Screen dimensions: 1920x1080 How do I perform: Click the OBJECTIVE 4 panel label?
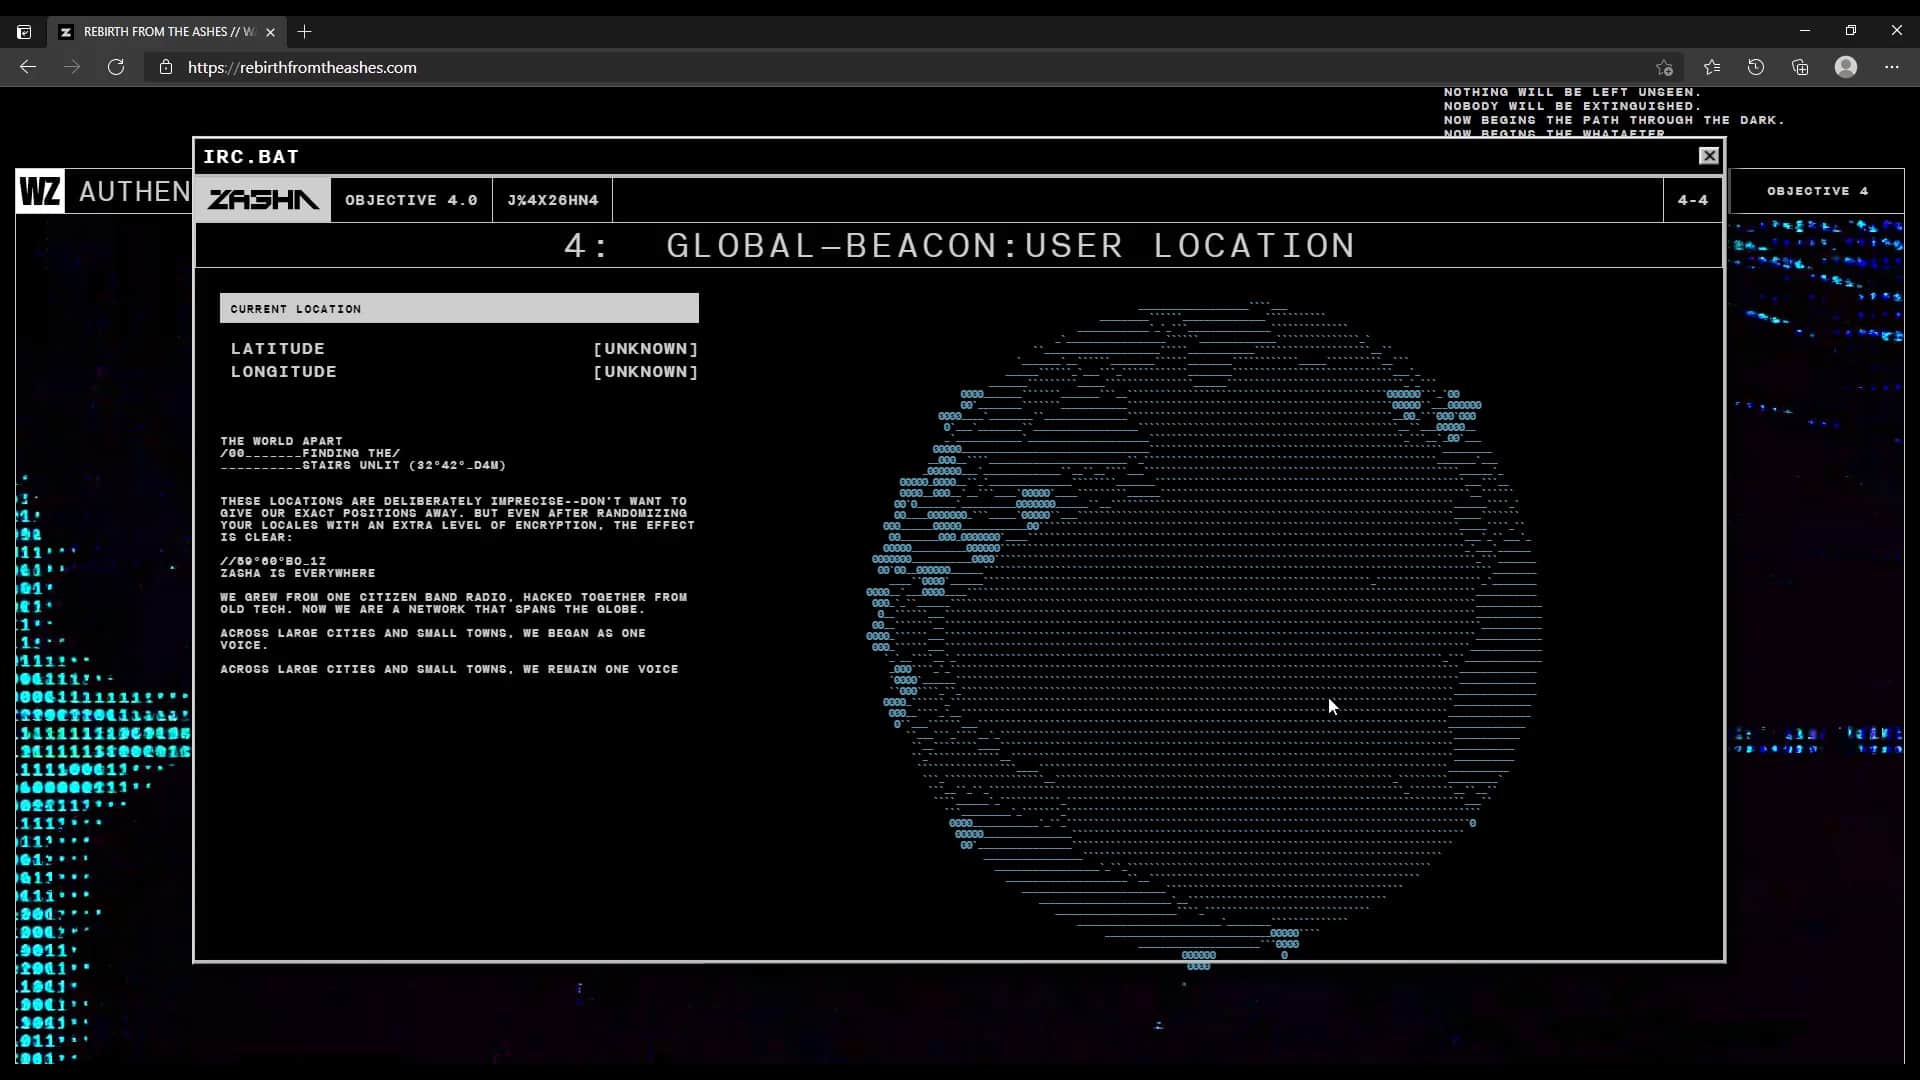coord(1817,191)
